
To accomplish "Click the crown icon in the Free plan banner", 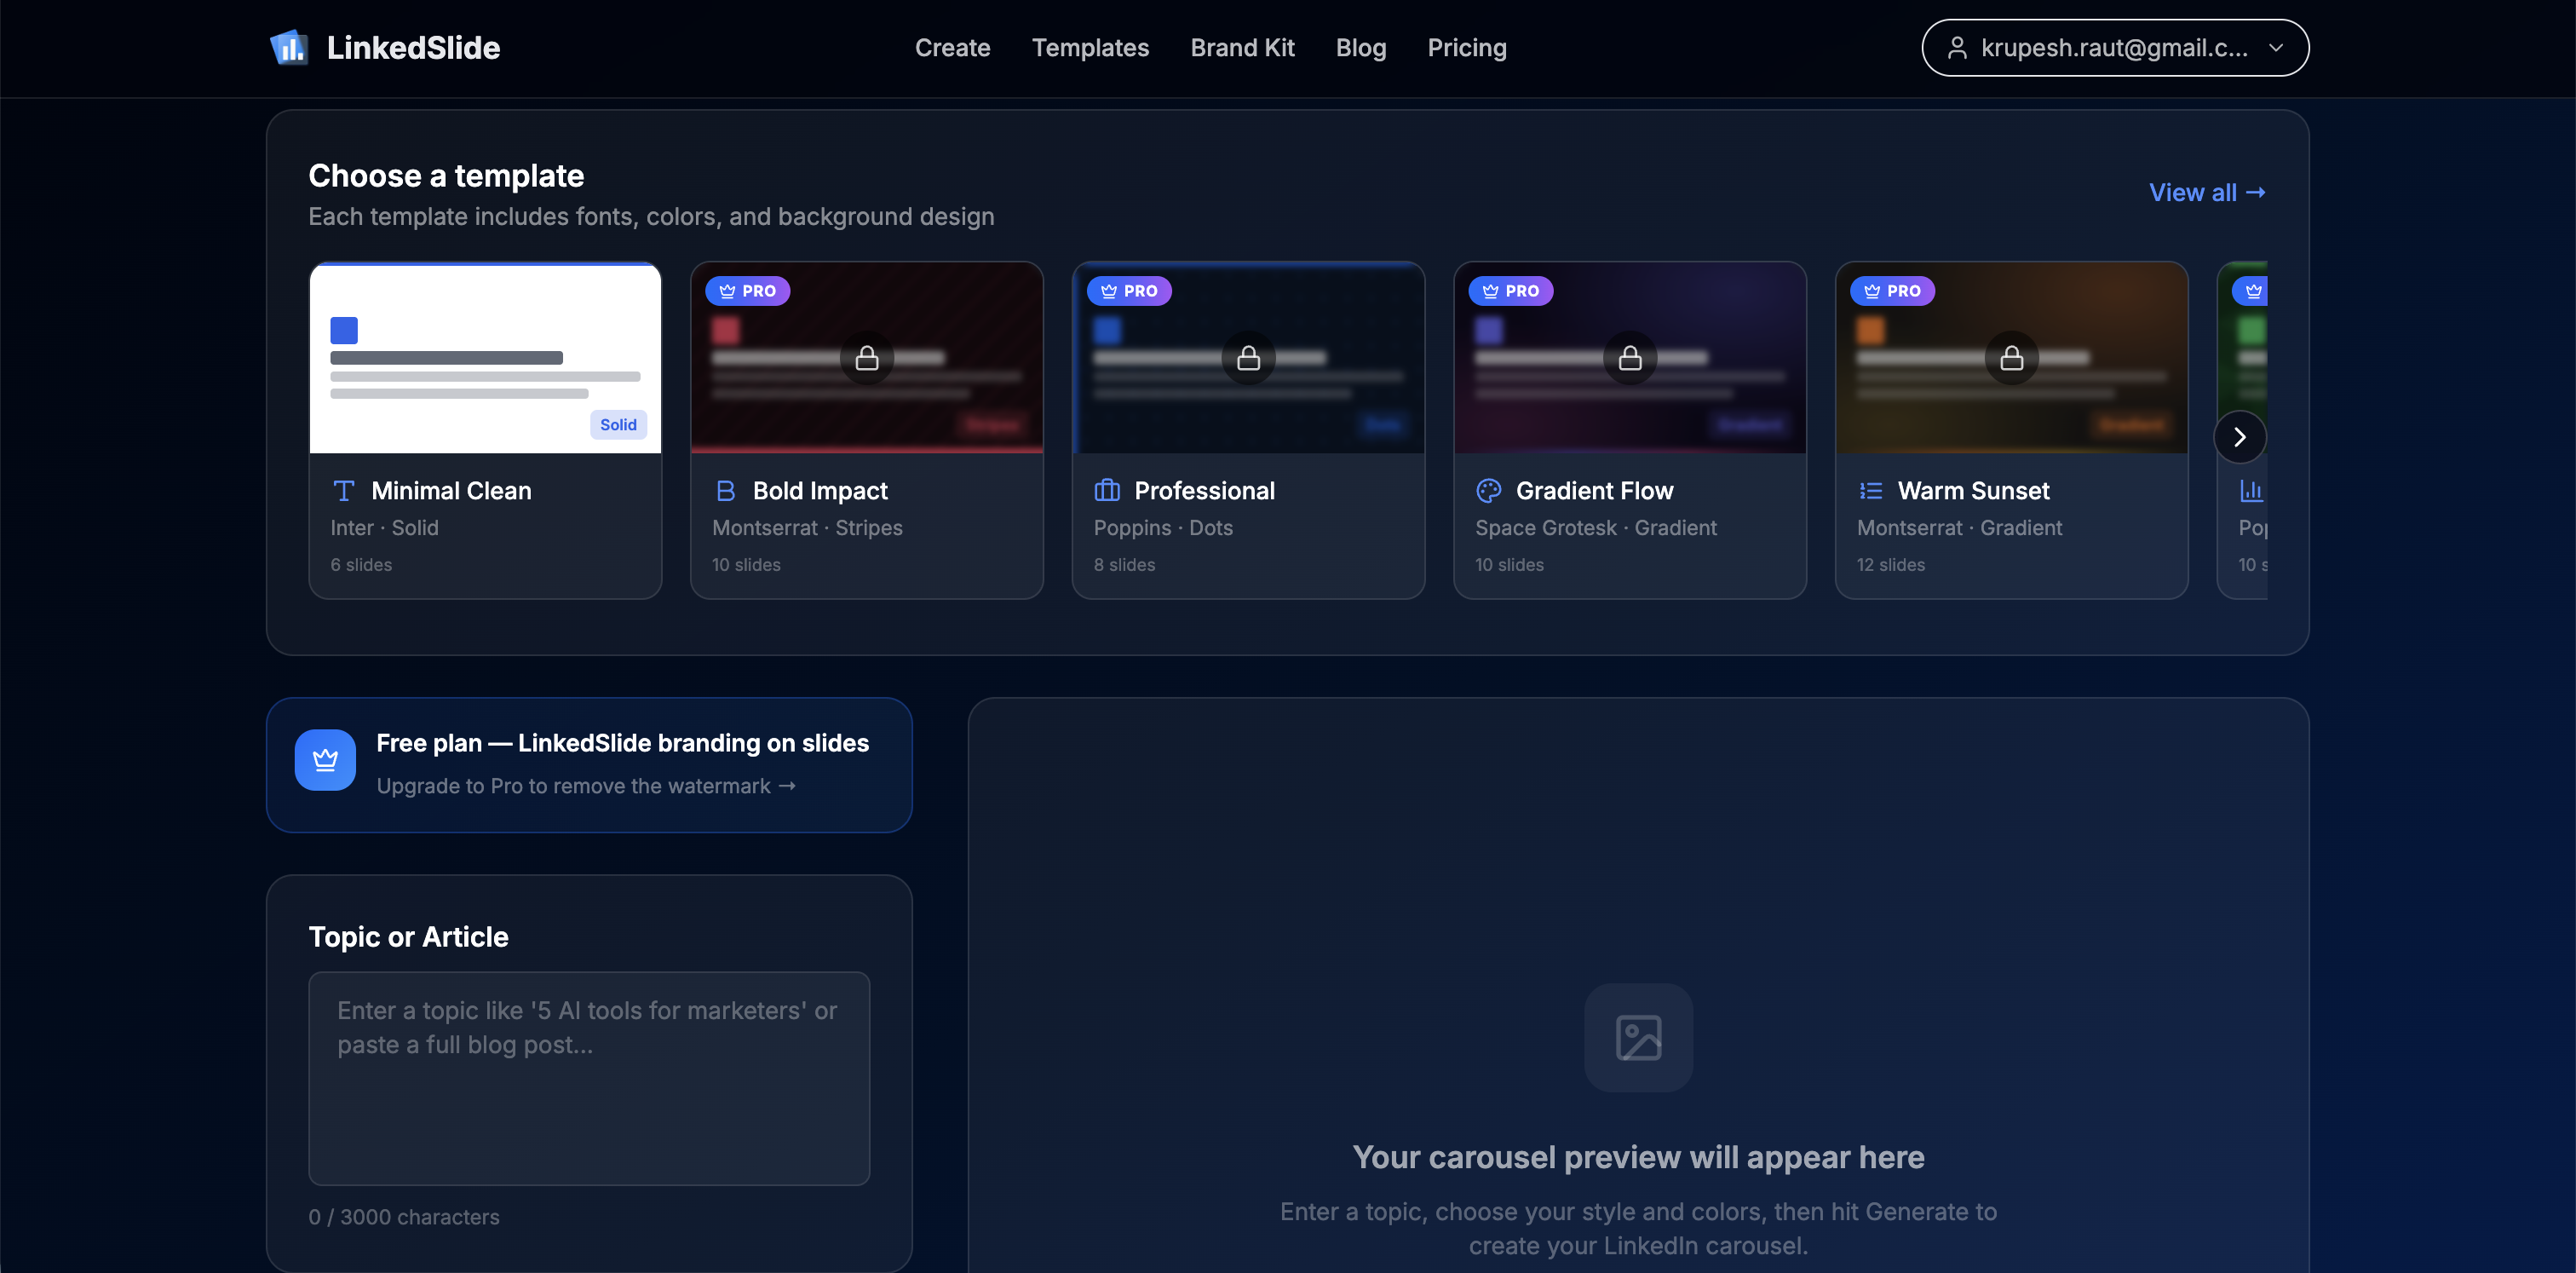I will [325, 759].
